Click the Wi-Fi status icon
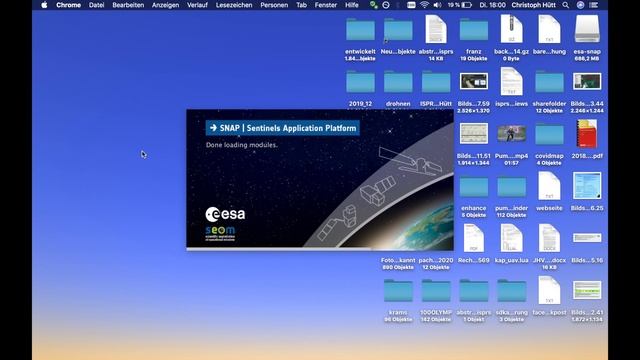 coord(424,5)
